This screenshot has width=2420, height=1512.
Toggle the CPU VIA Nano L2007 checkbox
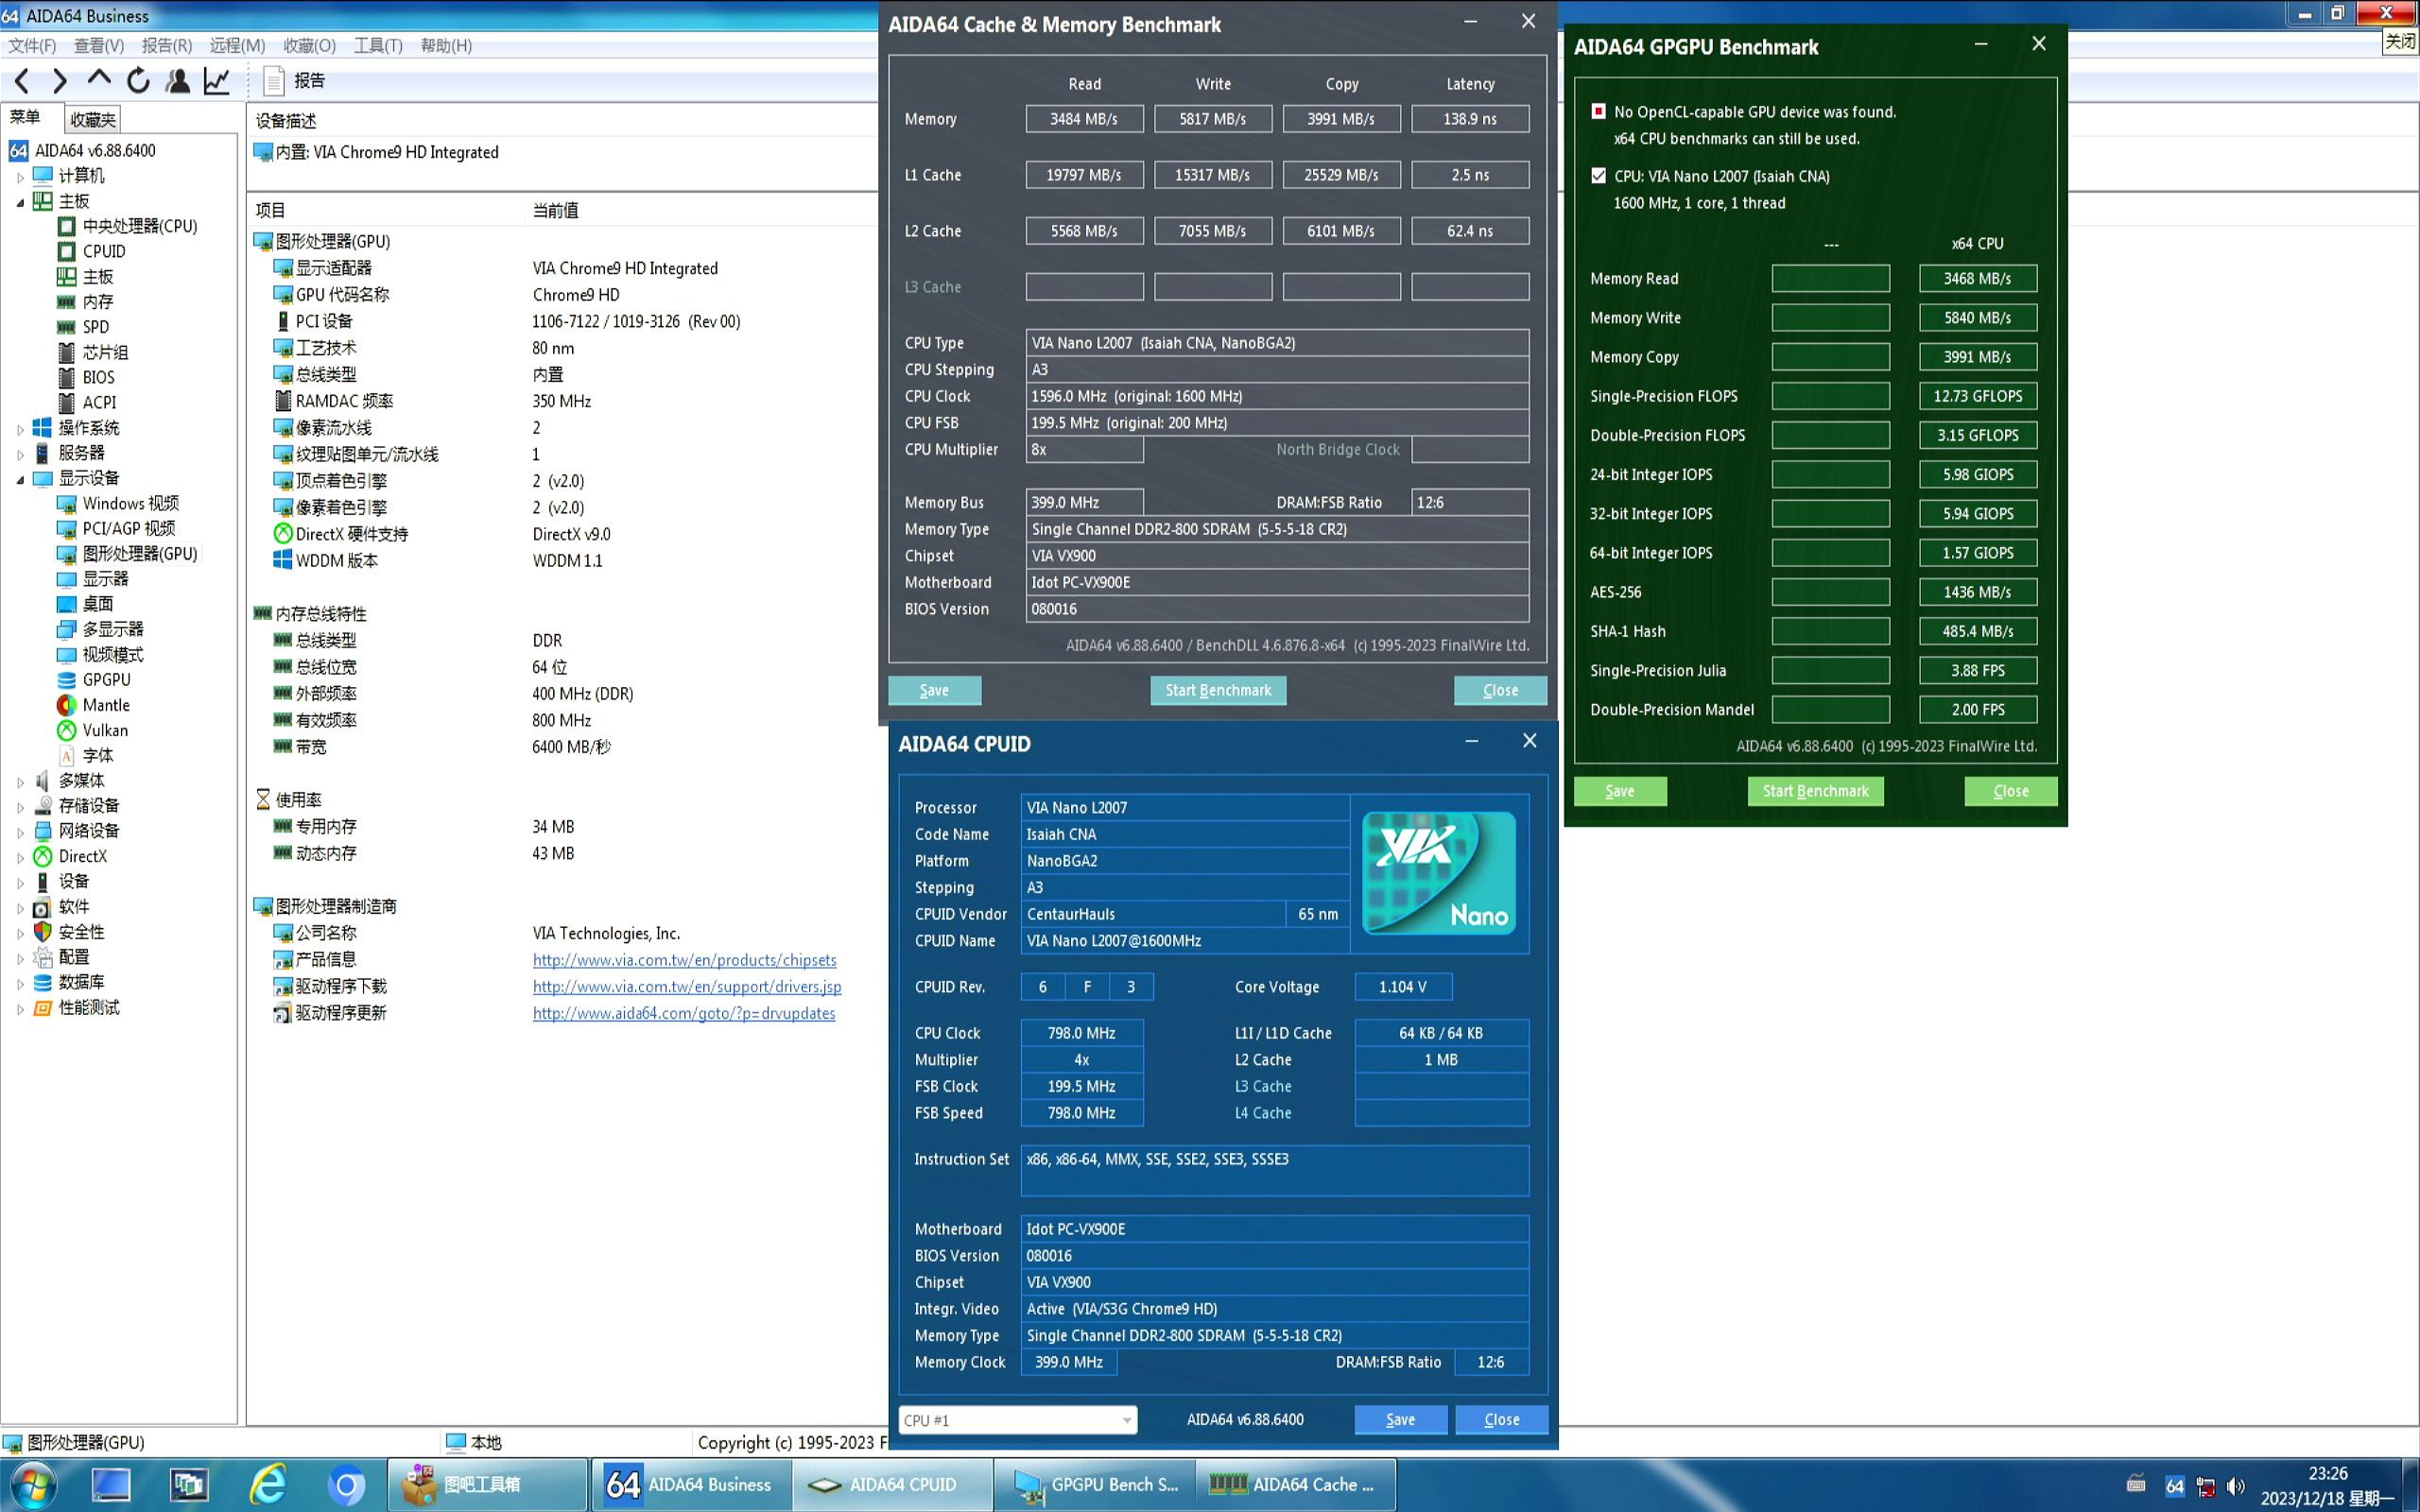(x=1598, y=176)
